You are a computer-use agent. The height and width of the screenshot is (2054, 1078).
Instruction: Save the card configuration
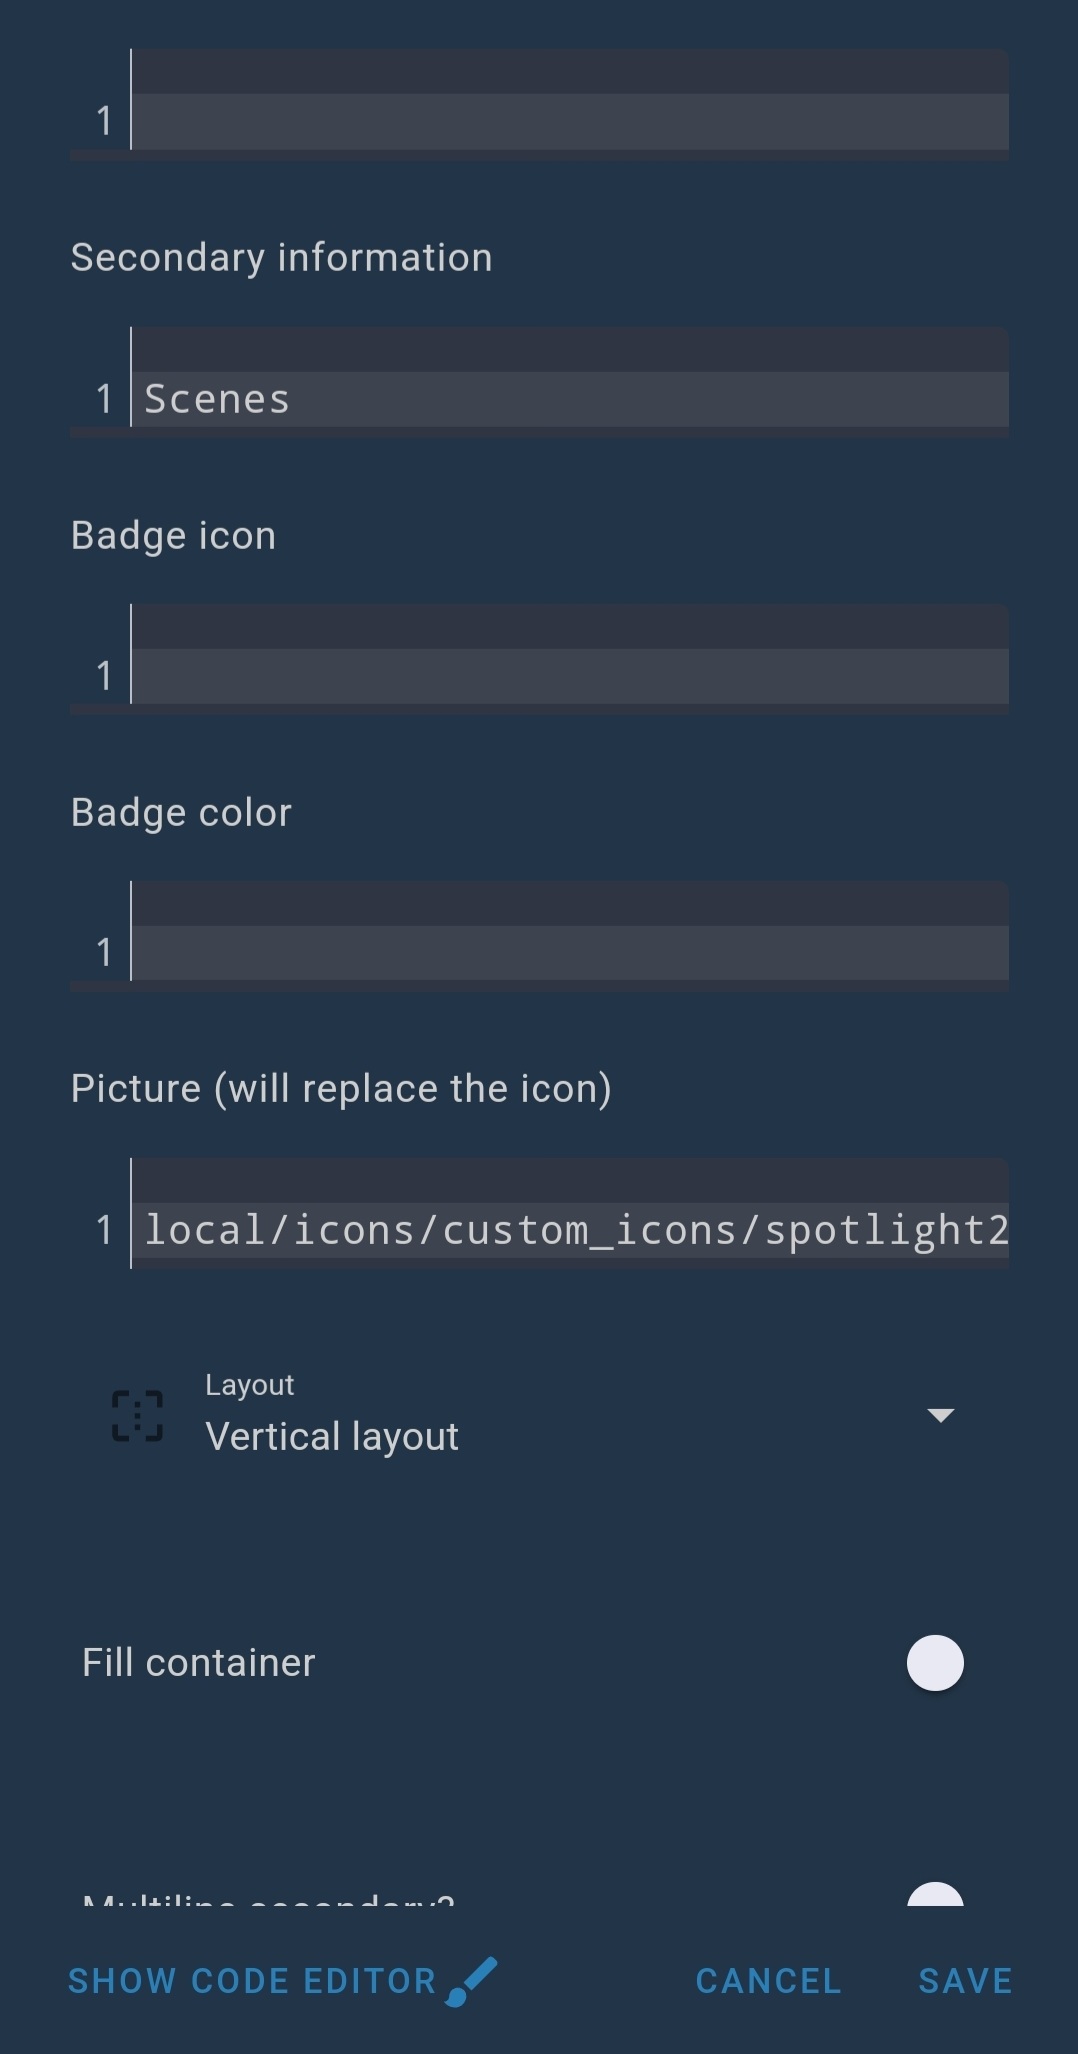click(963, 1980)
